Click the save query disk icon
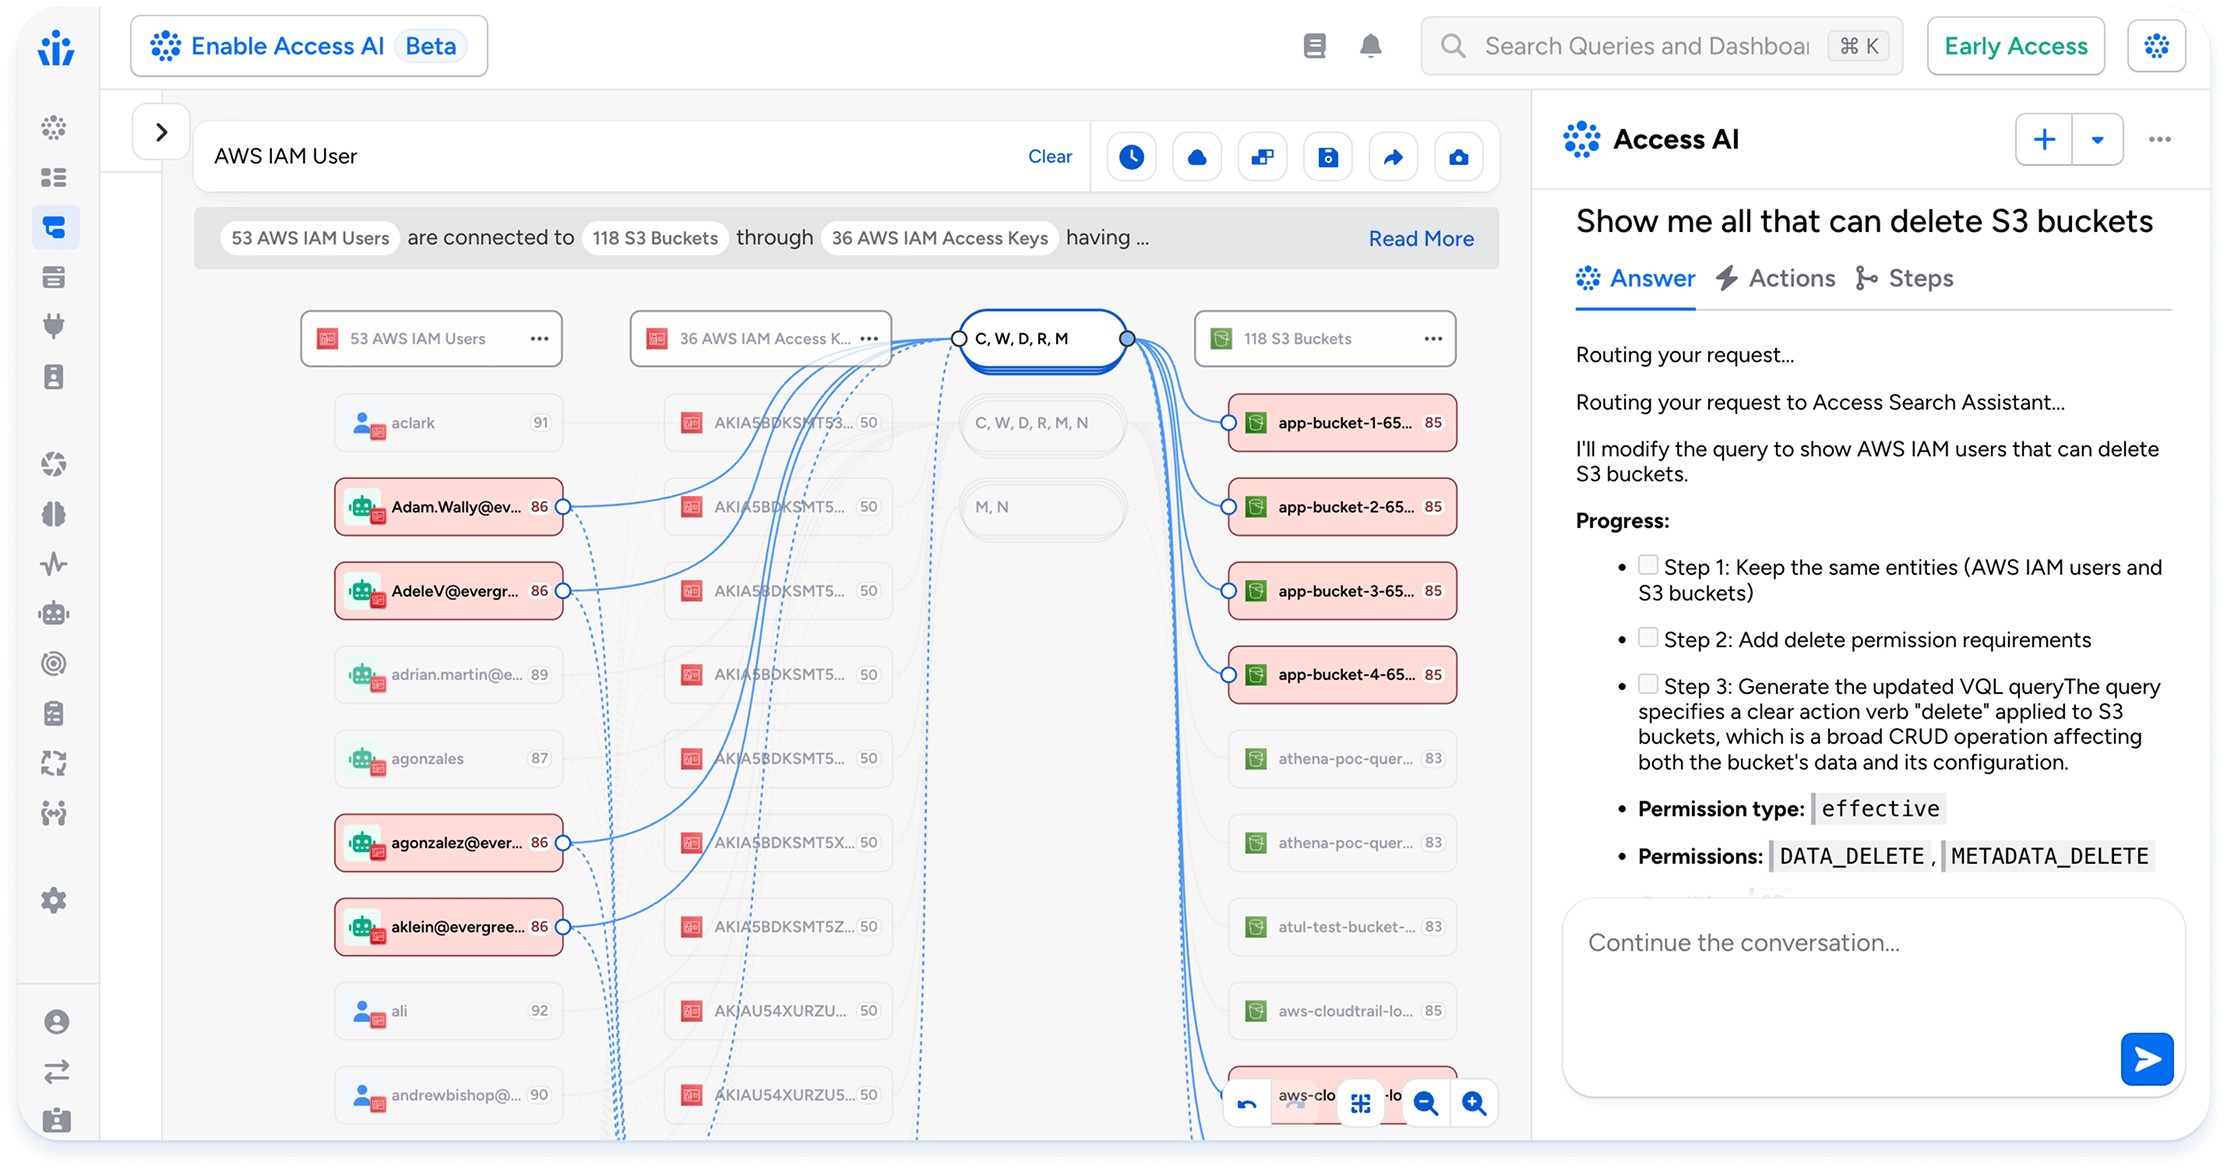The width and height of the screenshot is (2228, 1170). tap(1328, 157)
